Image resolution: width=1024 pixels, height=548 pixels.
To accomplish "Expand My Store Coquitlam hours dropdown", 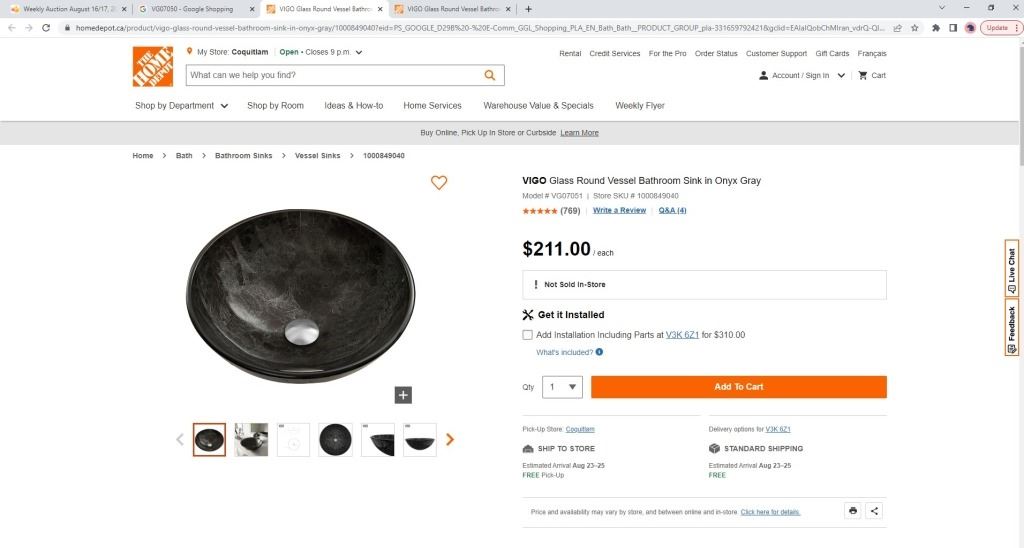I will pyautogui.click(x=359, y=52).
